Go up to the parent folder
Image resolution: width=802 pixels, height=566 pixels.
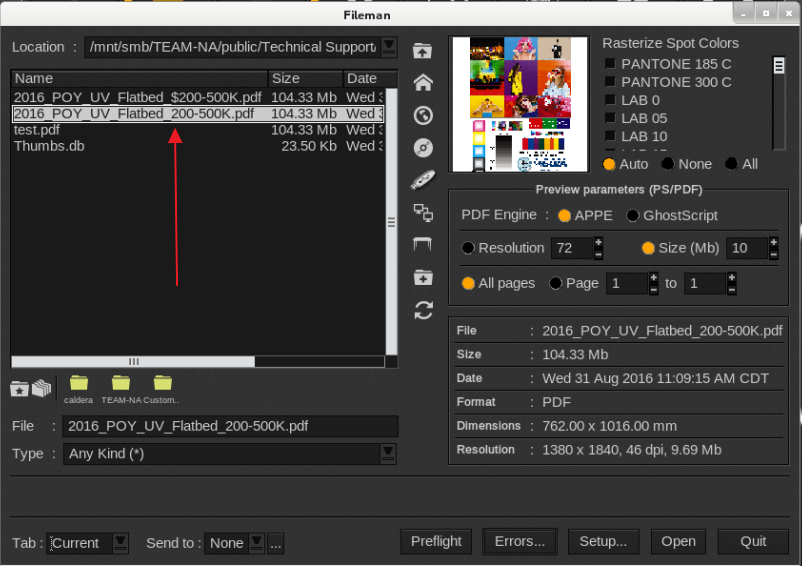click(x=423, y=51)
